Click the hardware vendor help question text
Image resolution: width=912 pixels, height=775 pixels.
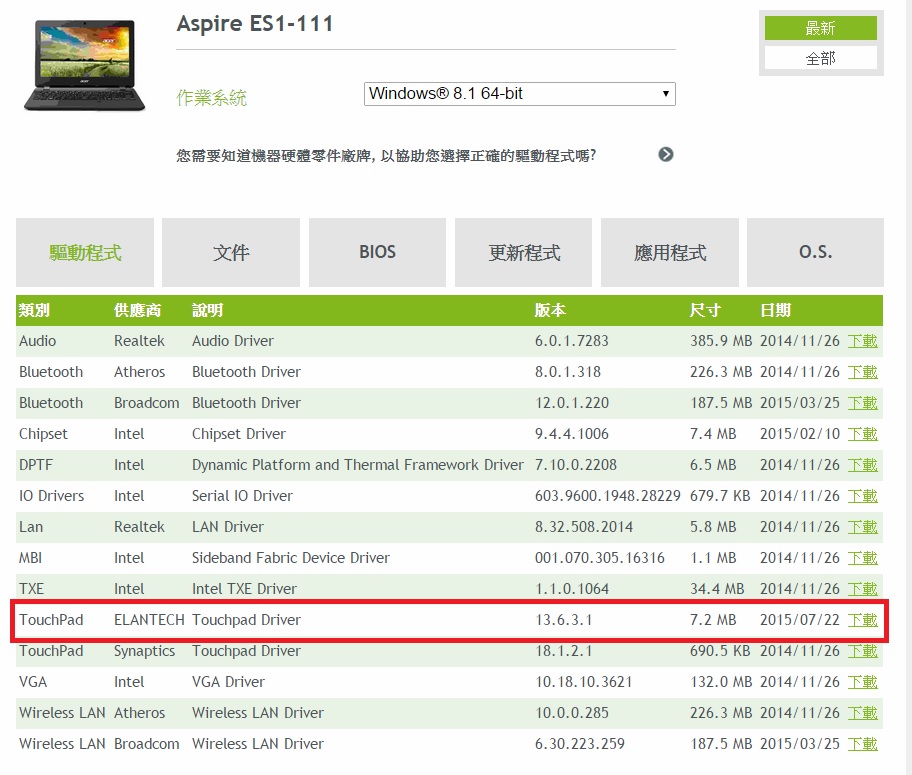pos(386,155)
